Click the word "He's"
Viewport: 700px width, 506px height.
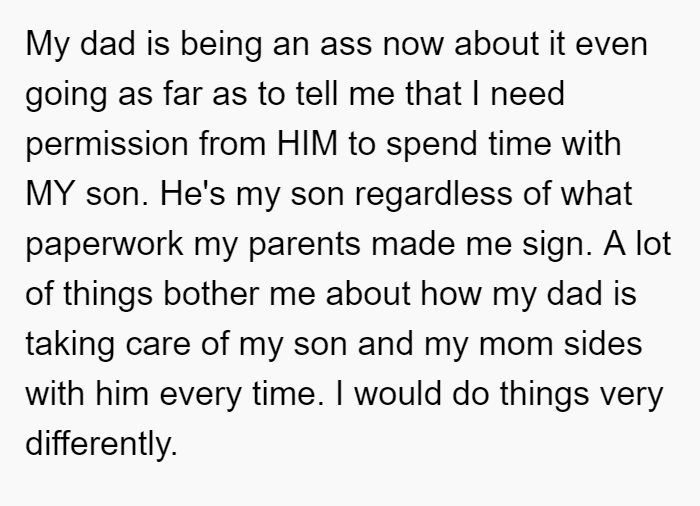click(192, 193)
